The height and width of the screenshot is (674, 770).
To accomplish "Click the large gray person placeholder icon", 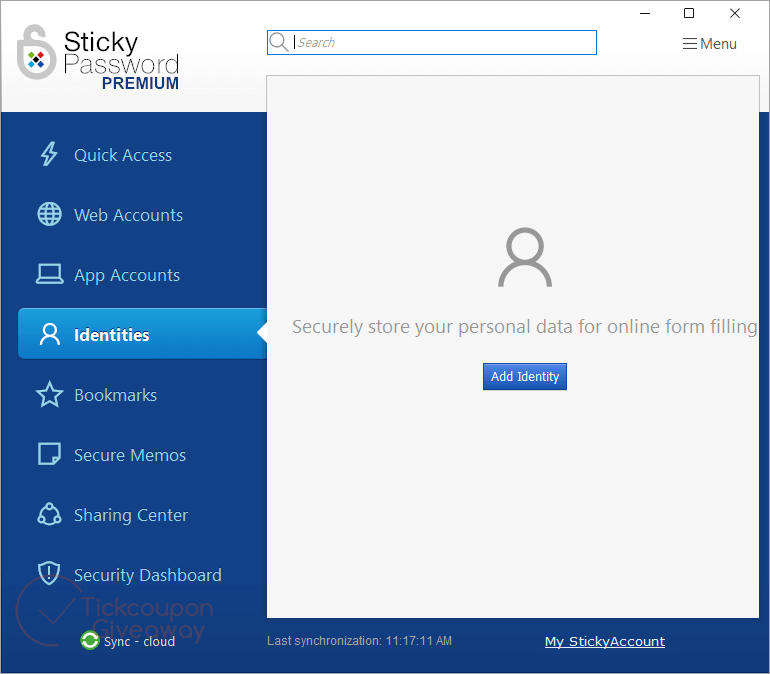I will [x=524, y=258].
